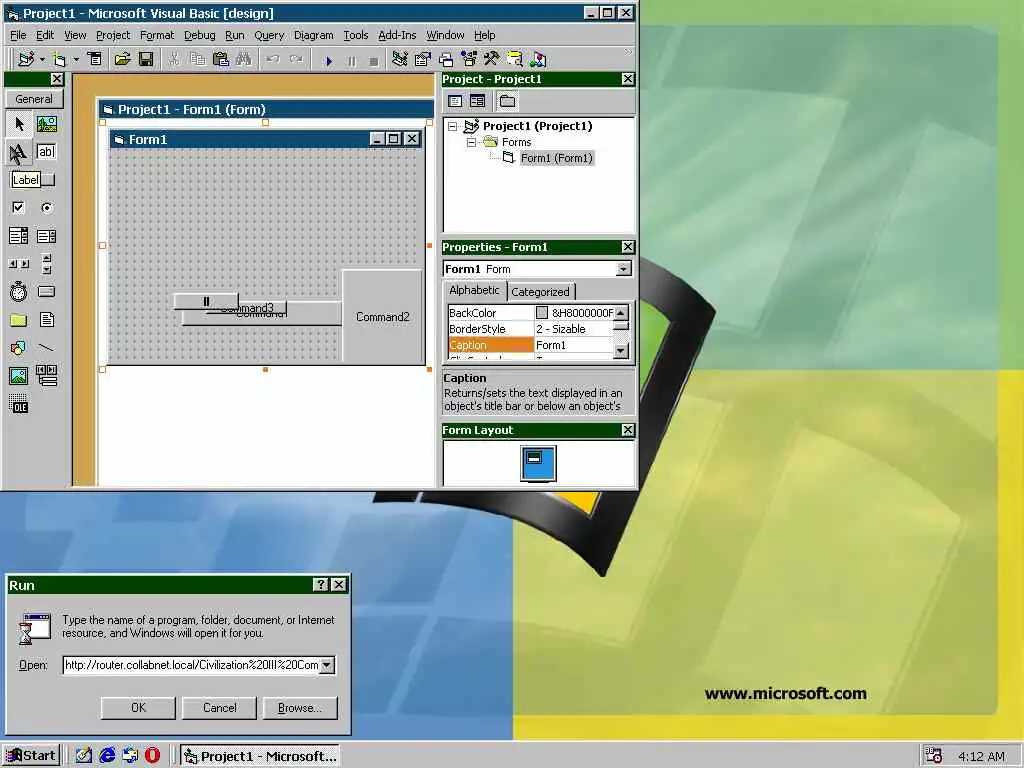Click the Save Project floppy disk icon

pos(146,59)
